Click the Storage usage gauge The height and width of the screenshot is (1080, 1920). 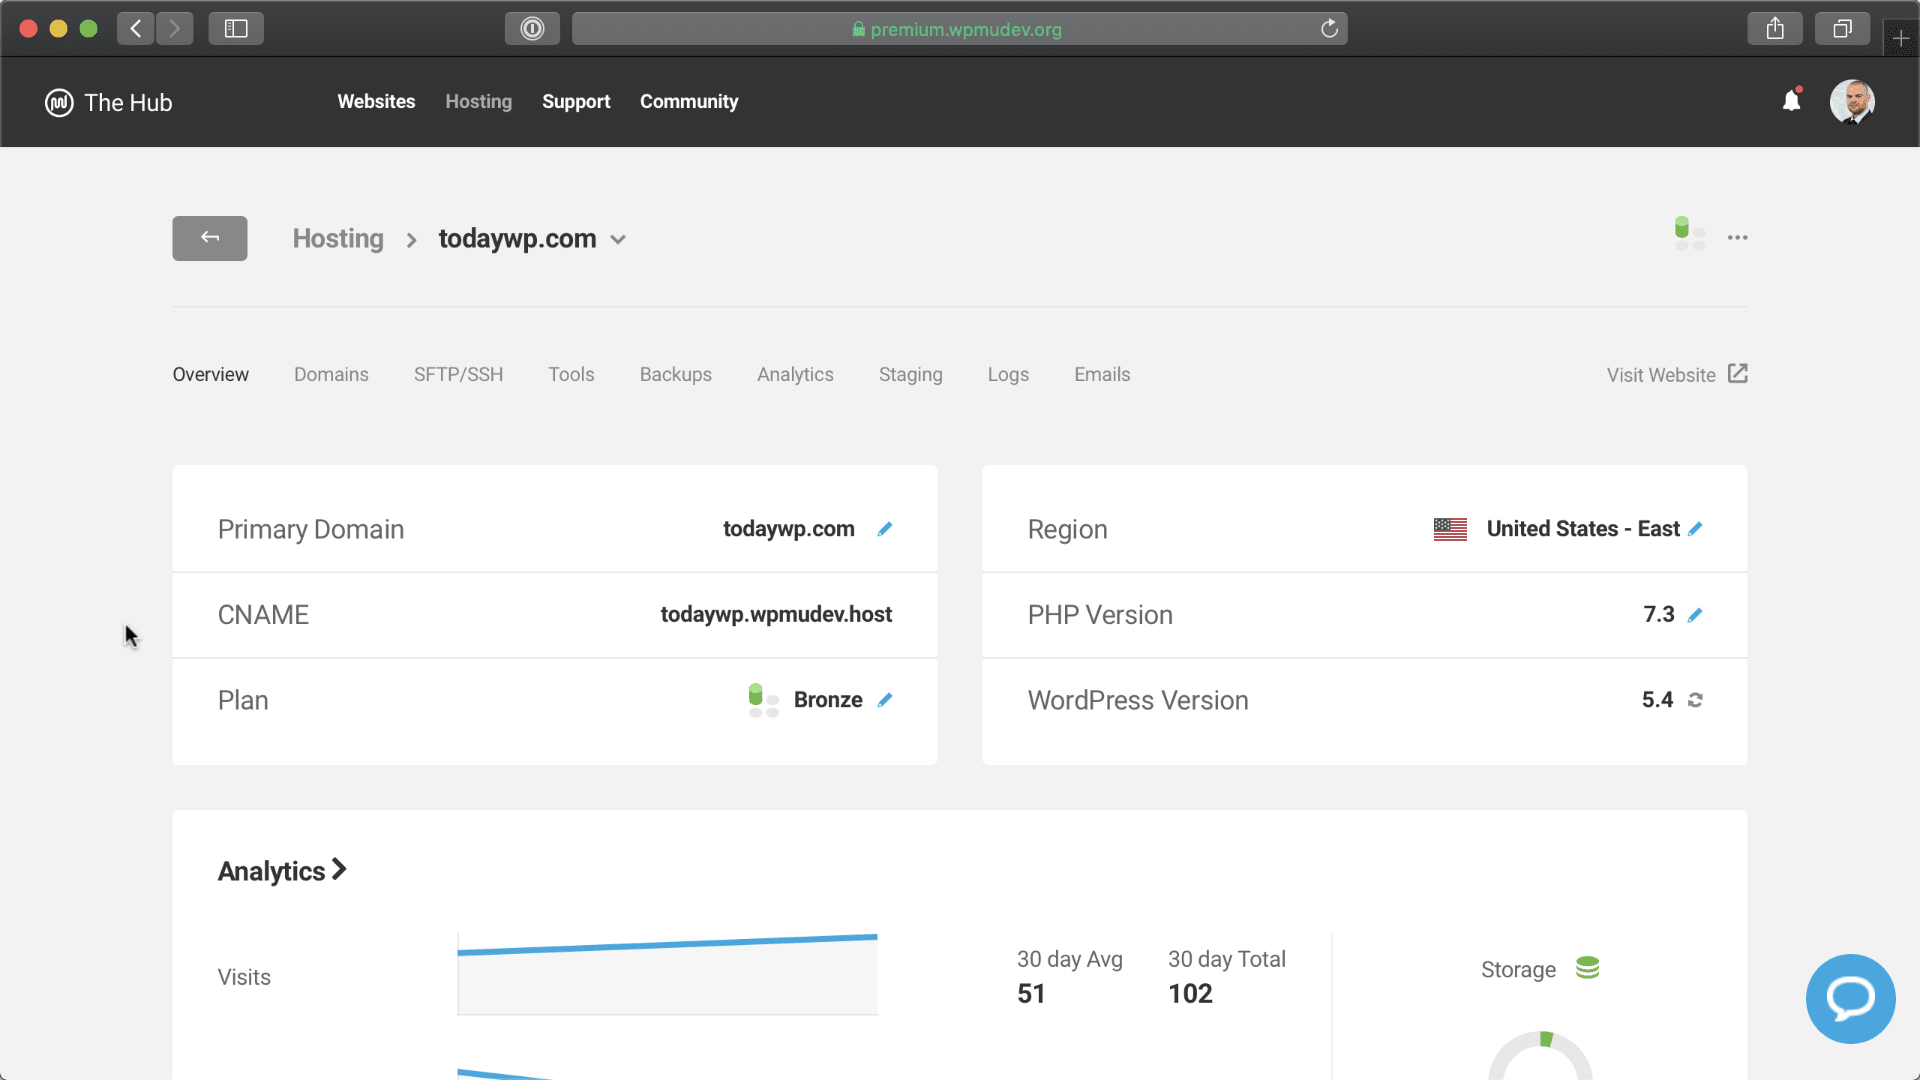pos(1540,1055)
